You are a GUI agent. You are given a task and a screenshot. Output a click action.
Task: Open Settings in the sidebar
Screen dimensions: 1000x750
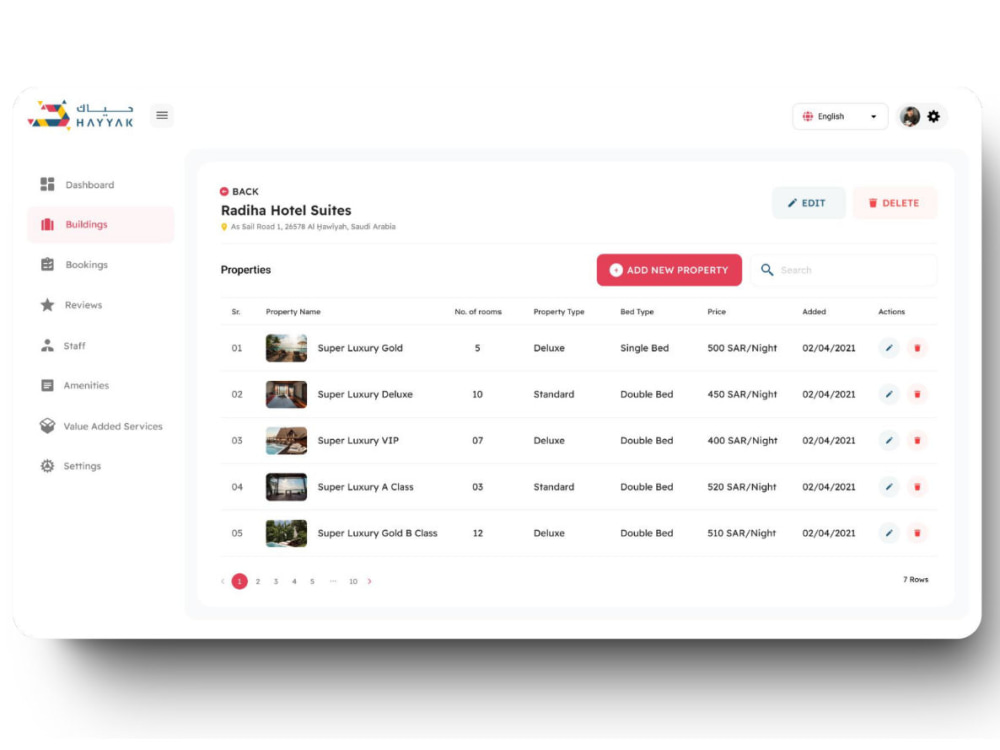pos(71,466)
